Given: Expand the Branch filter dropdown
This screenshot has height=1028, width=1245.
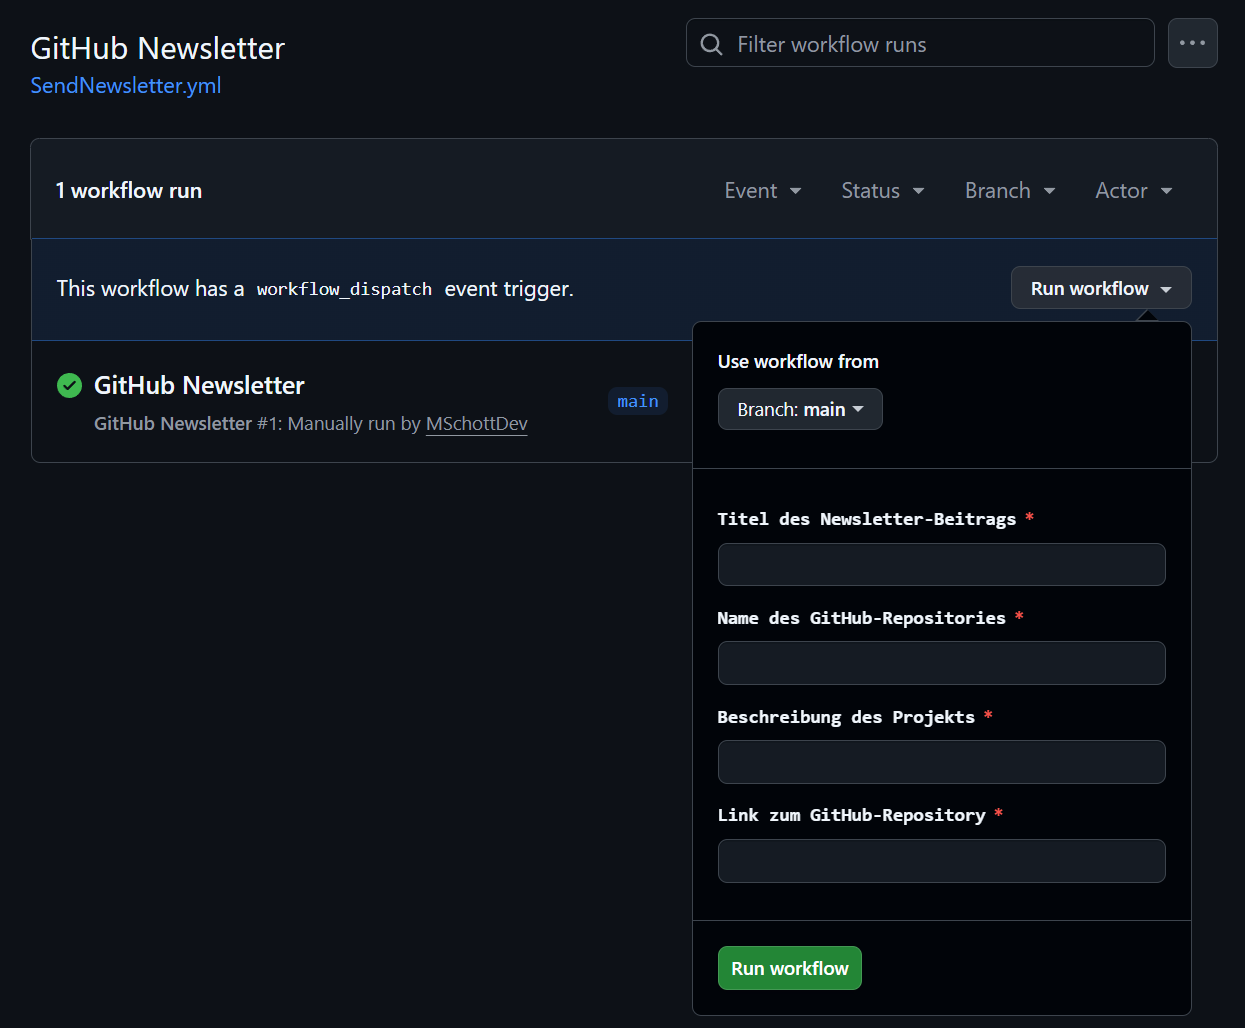Looking at the screenshot, I should coord(1010,190).
